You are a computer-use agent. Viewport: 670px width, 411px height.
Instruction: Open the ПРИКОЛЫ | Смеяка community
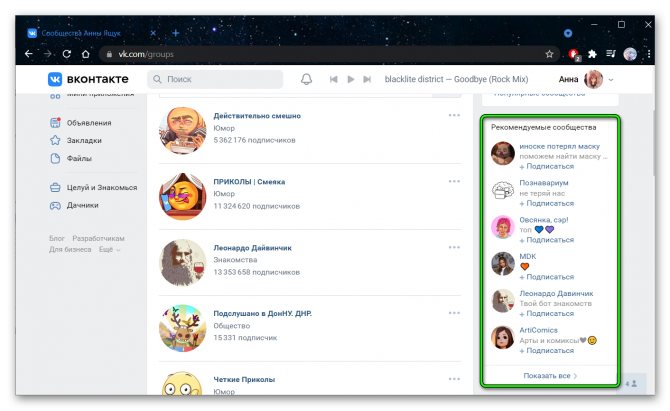(249, 182)
